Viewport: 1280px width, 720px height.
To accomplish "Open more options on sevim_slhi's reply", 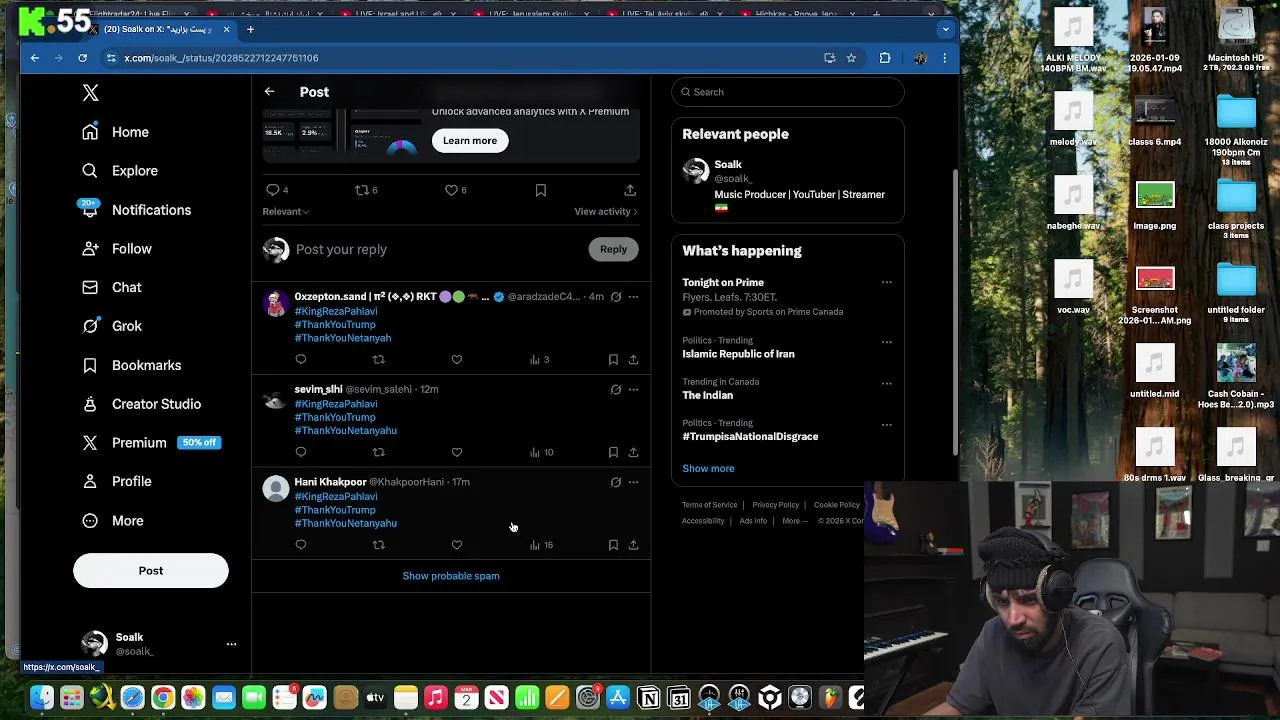I will click(x=633, y=389).
